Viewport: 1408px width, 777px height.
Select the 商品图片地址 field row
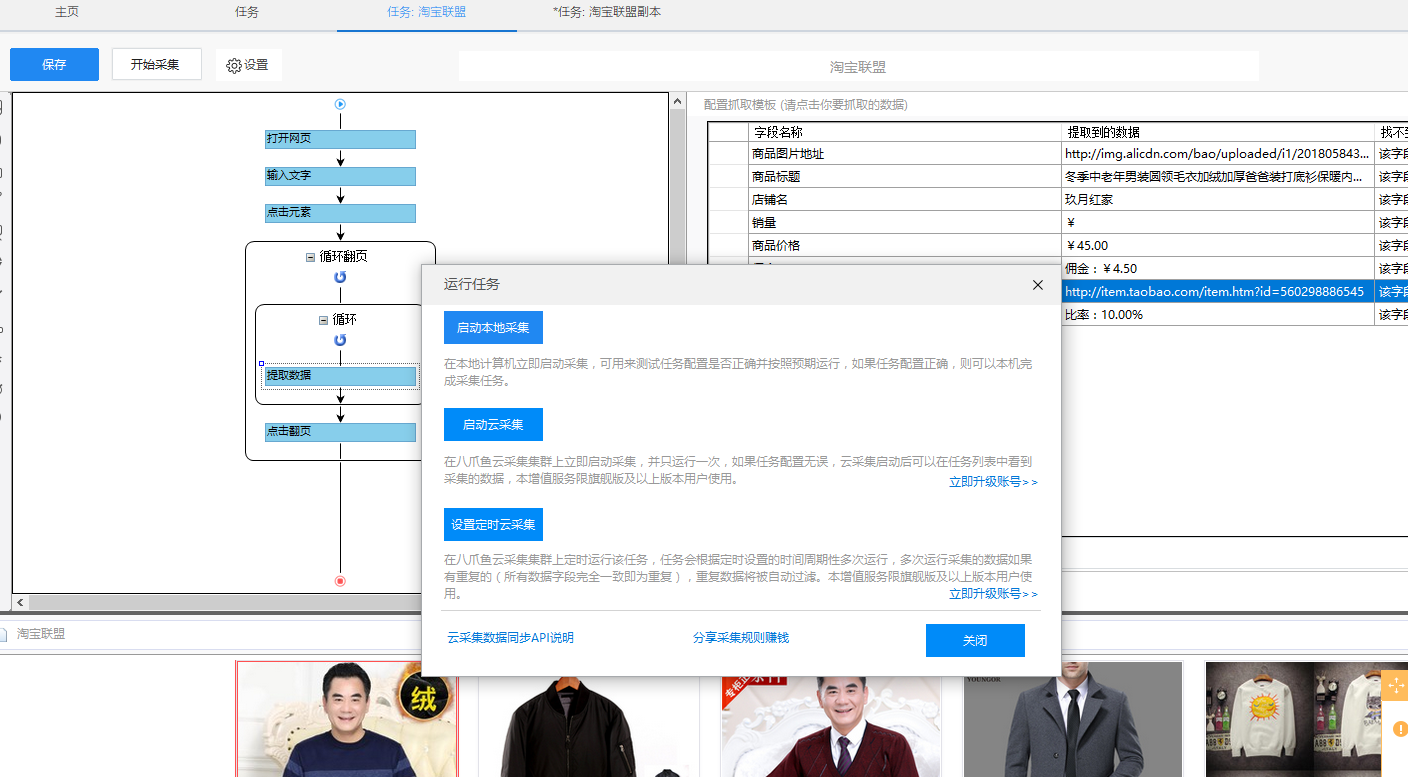tap(904, 154)
